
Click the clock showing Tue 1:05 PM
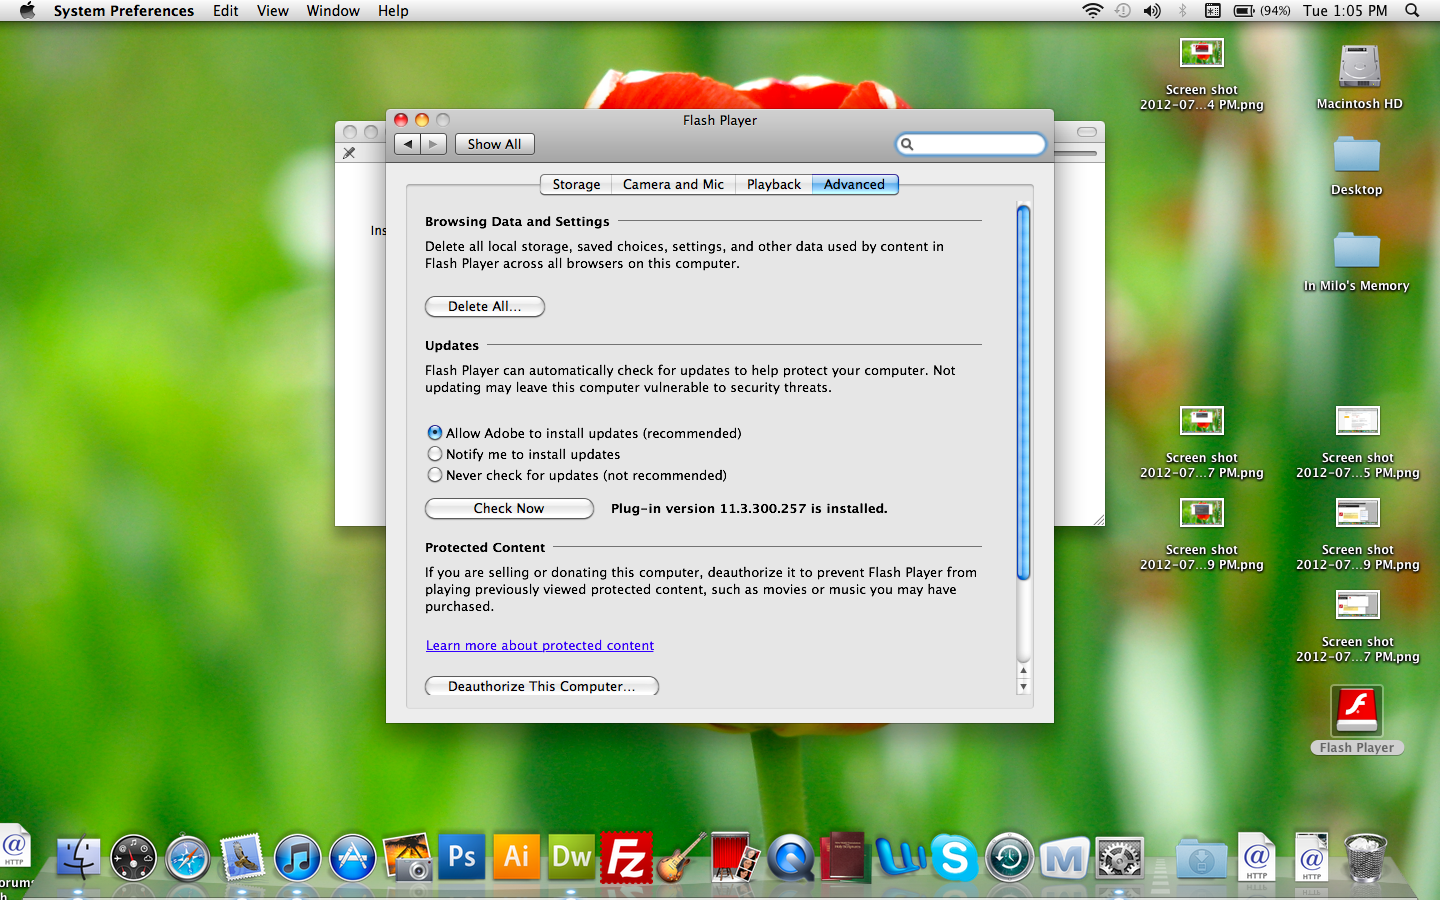1345,11
